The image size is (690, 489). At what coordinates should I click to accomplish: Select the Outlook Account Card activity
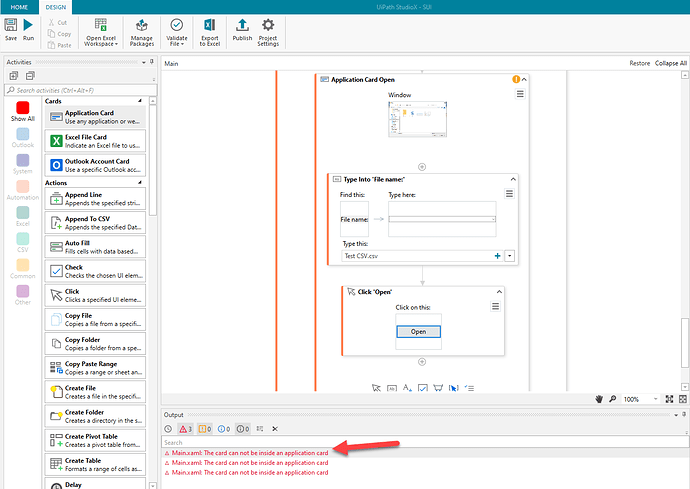pyautogui.click(x=95, y=165)
